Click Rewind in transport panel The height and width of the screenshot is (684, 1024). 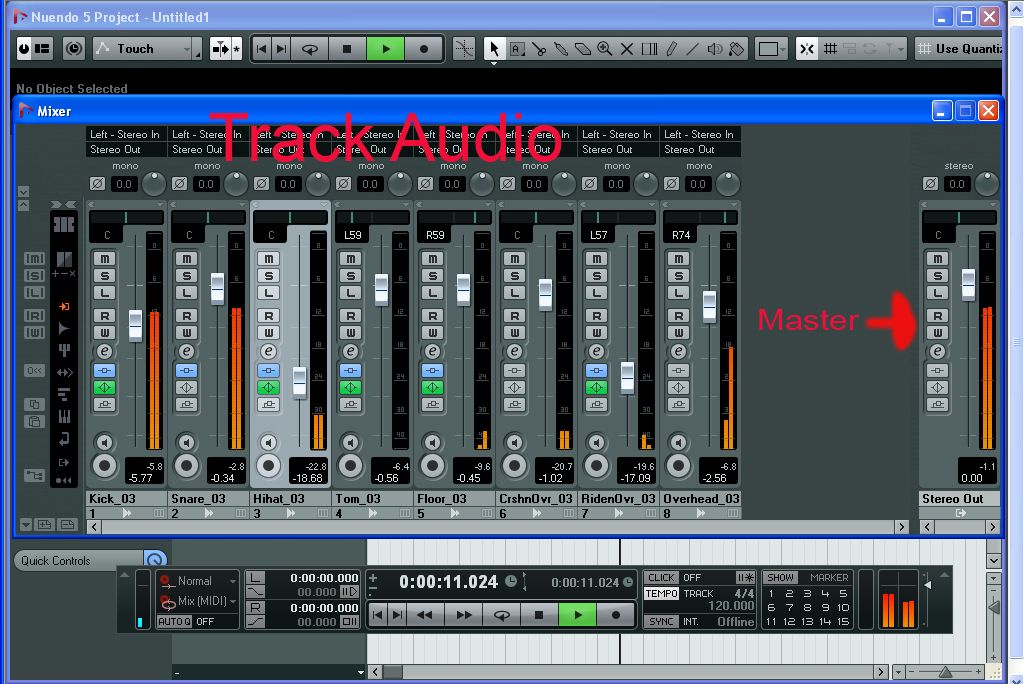[424, 615]
